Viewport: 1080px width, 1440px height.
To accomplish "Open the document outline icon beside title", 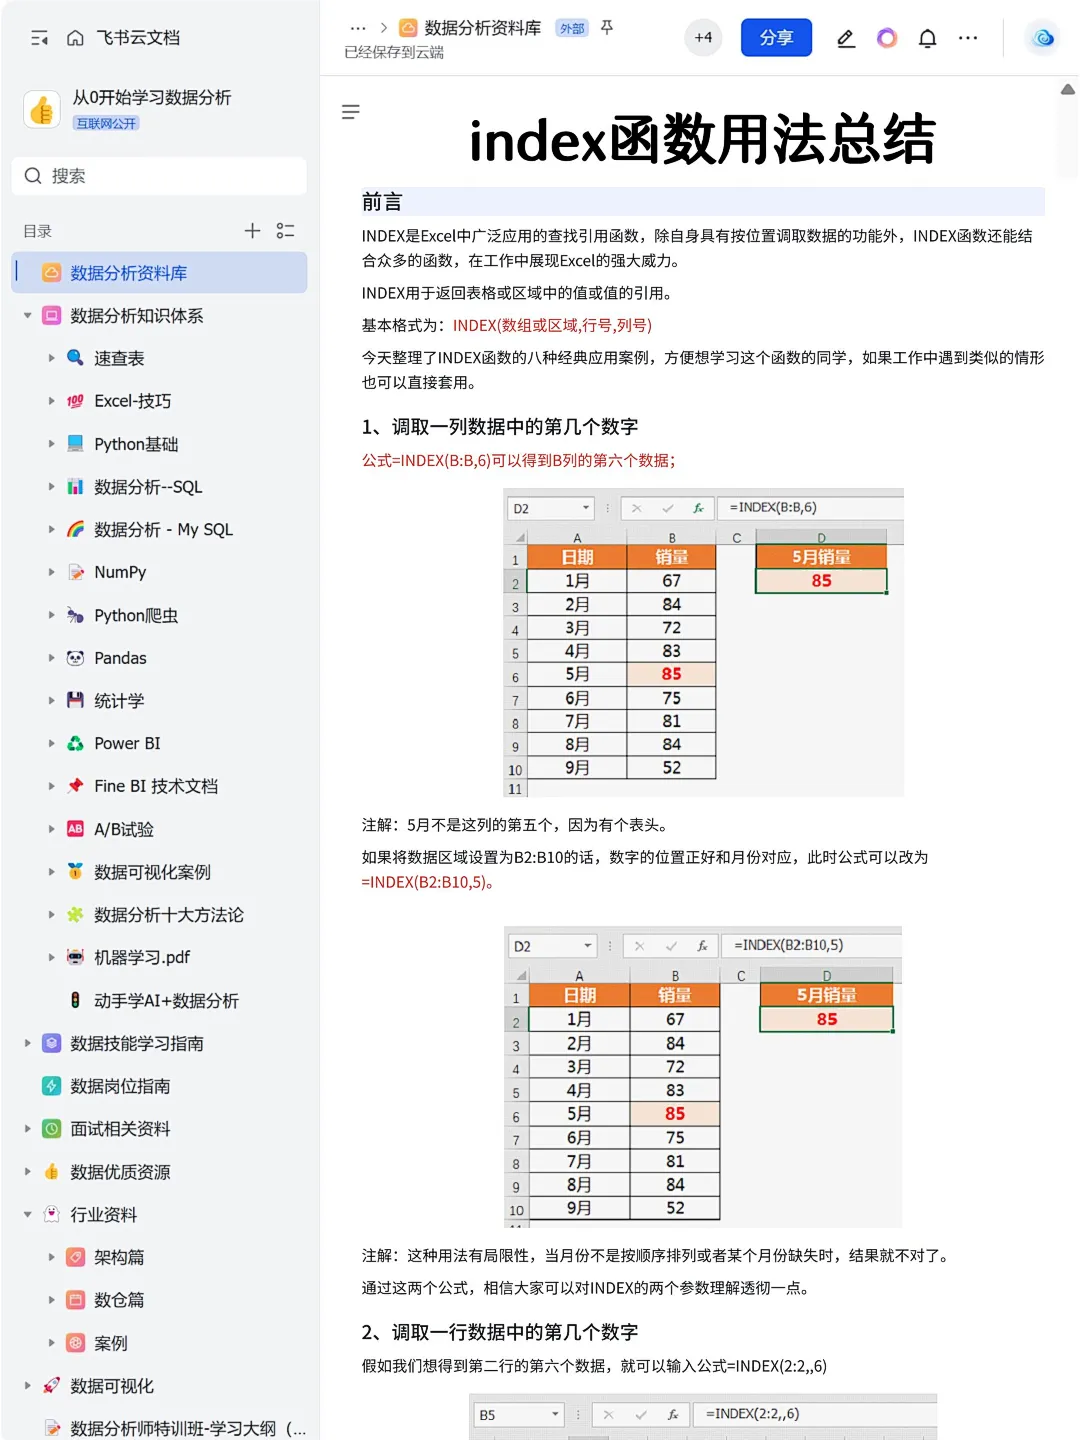I will [351, 112].
